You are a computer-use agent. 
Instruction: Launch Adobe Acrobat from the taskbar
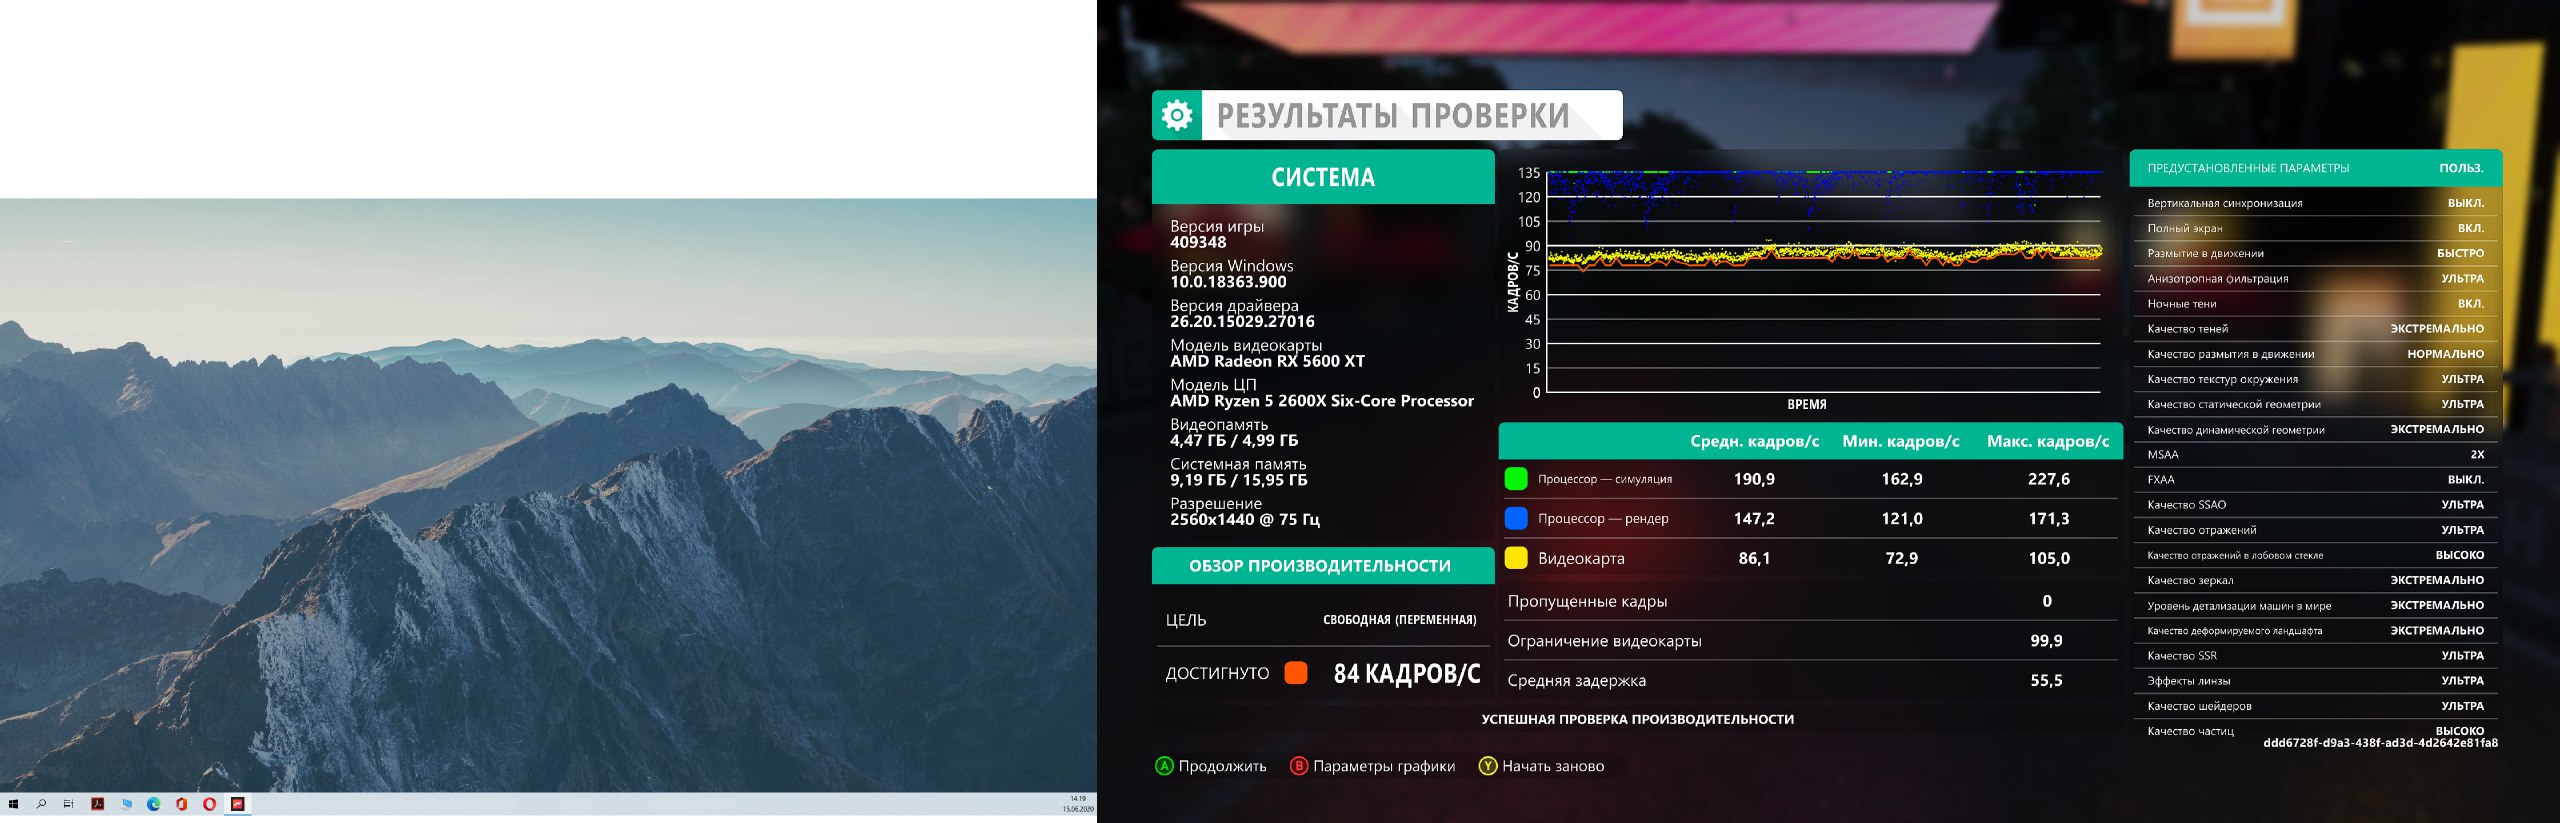[97, 804]
